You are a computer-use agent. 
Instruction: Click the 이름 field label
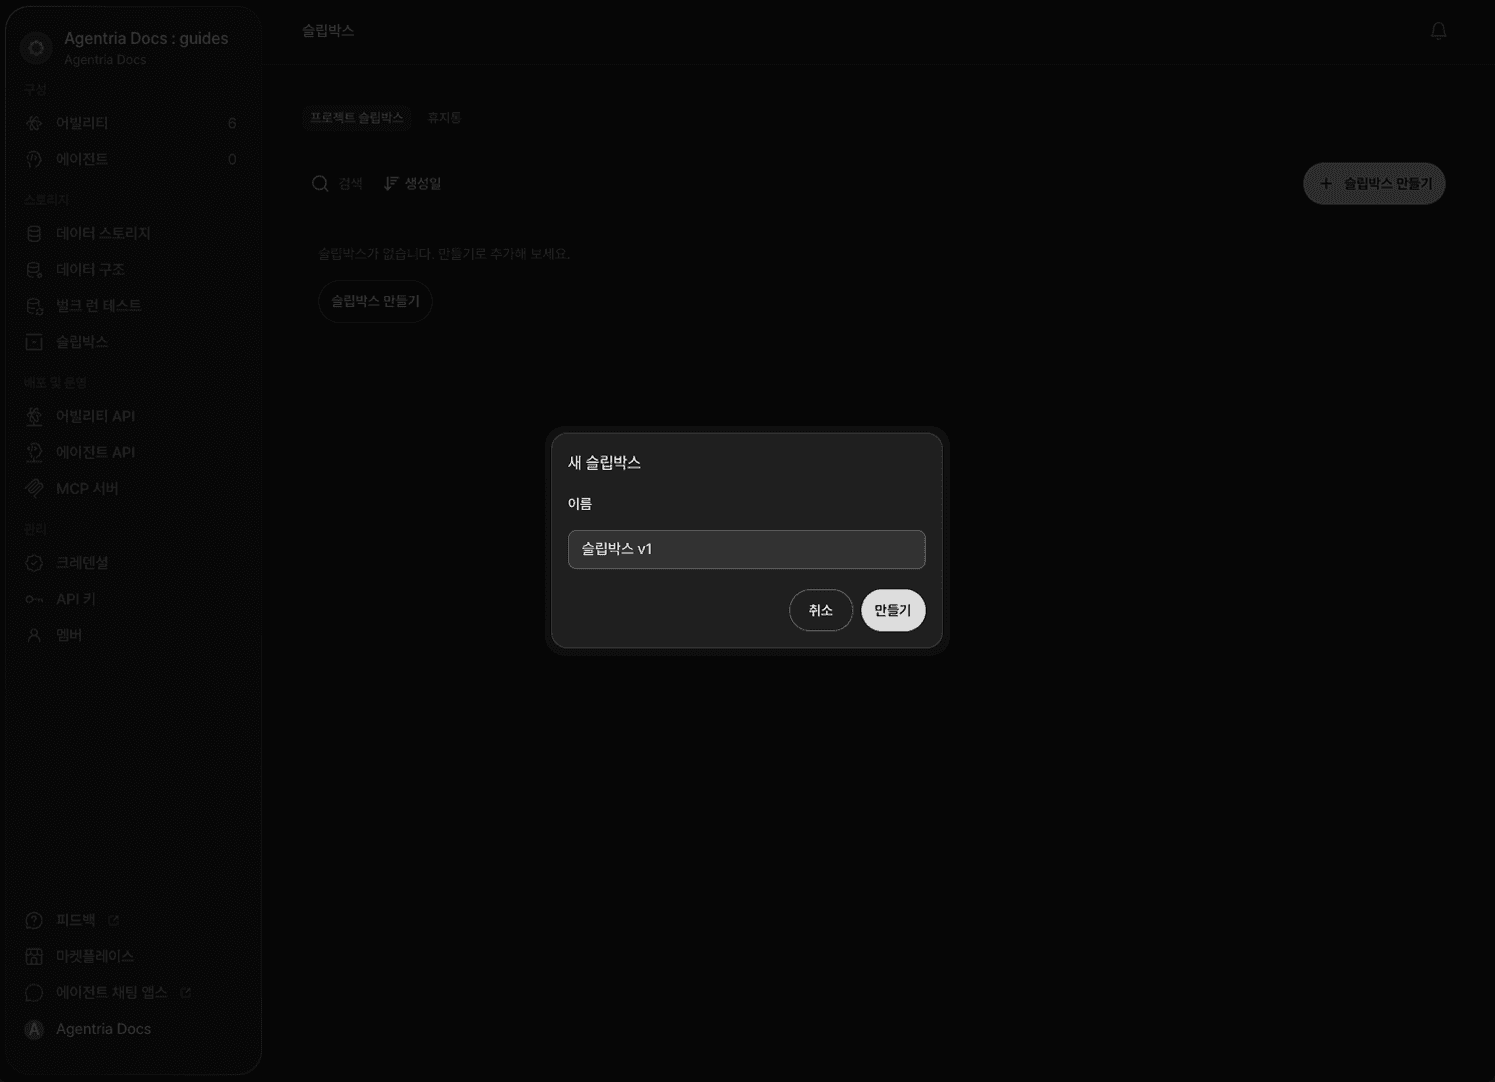click(580, 504)
